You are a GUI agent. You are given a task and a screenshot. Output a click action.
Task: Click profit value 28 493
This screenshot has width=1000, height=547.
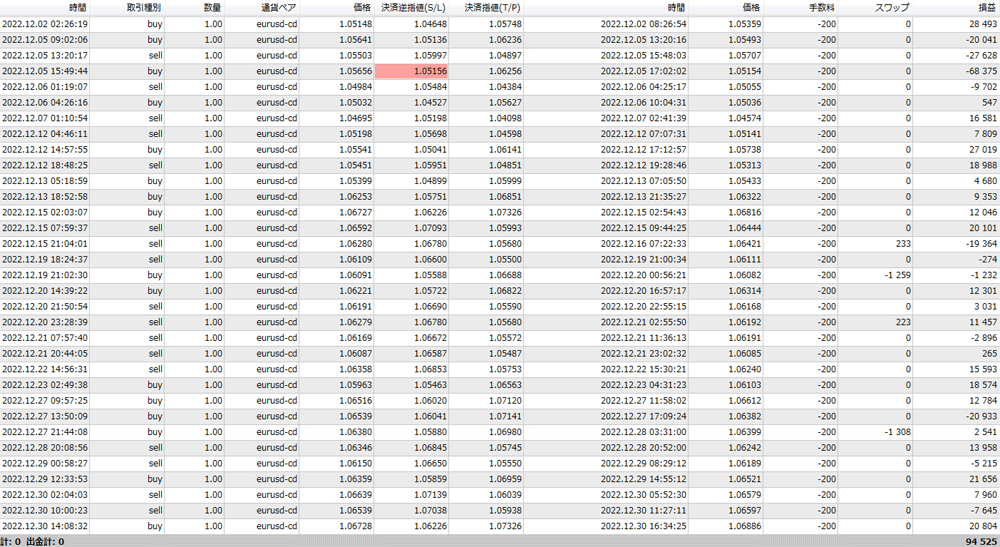(983, 24)
